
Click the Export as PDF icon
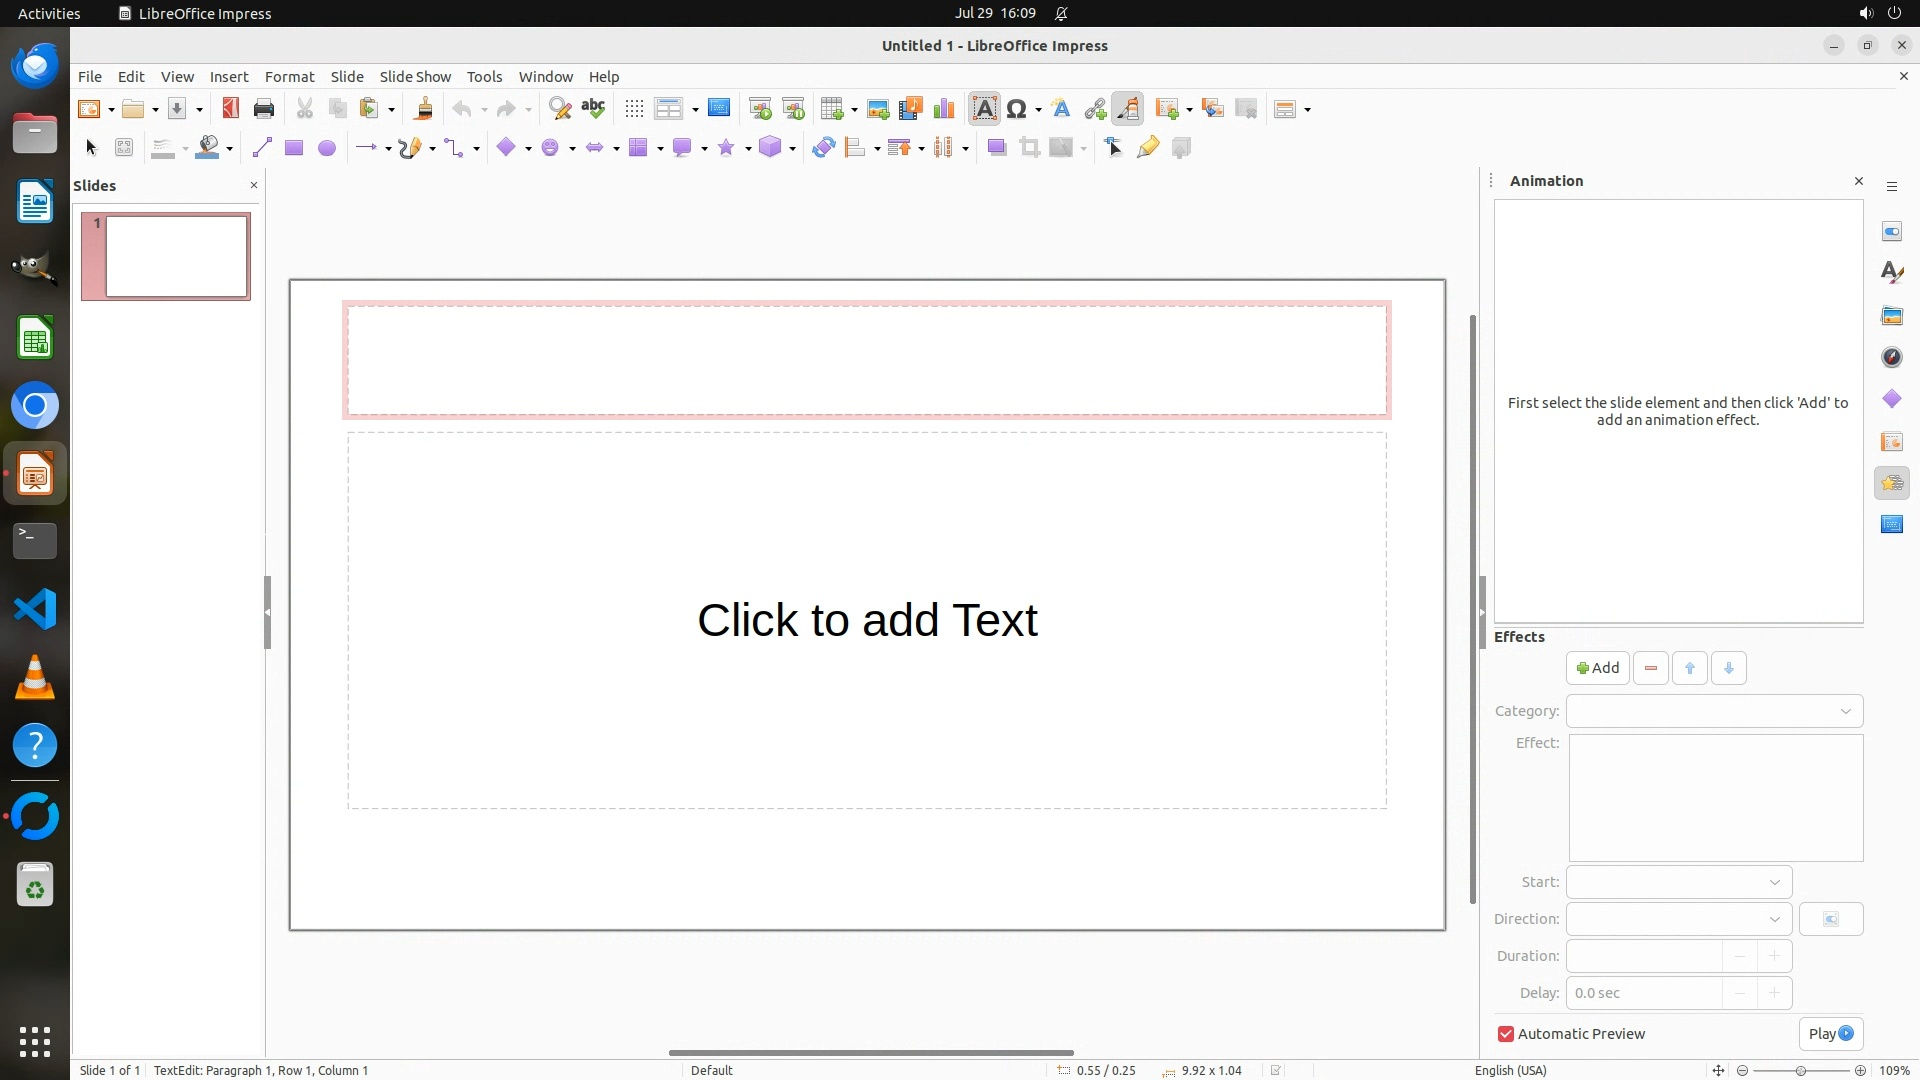pyautogui.click(x=231, y=109)
